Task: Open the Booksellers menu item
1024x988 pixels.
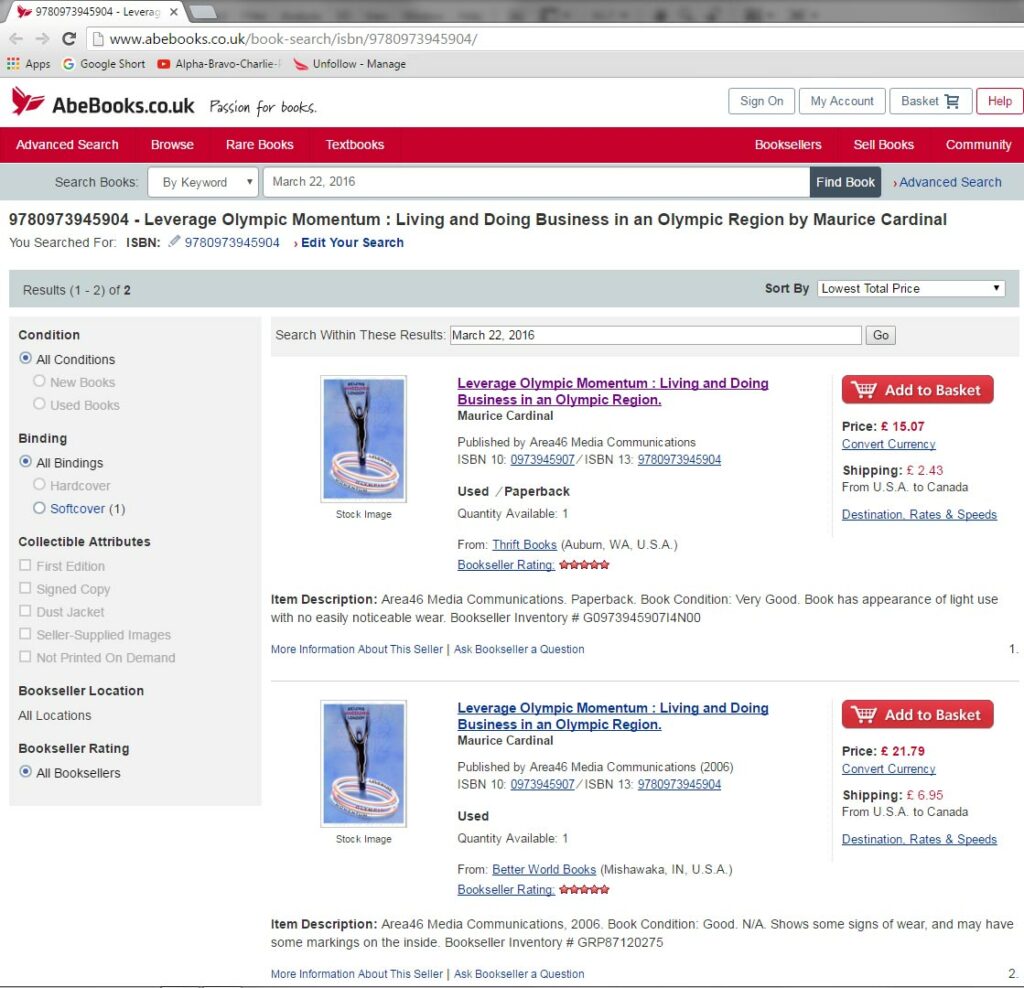Action: pyautogui.click(x=788, y=145)
